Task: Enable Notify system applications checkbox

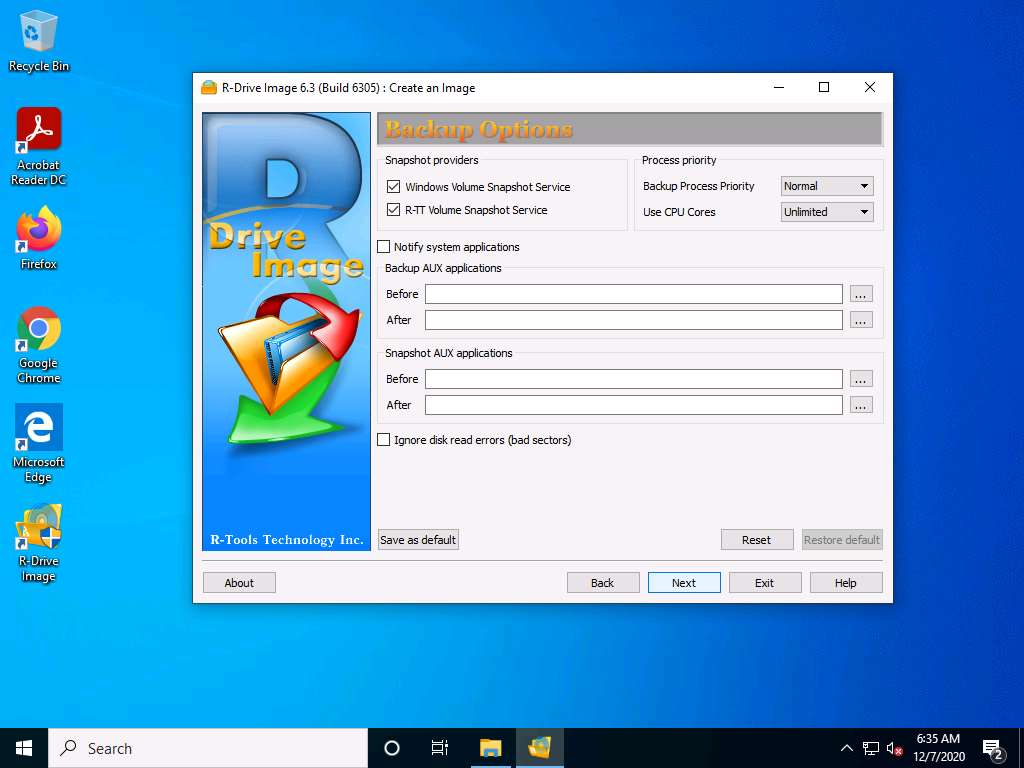Action: tap(384, 247)
